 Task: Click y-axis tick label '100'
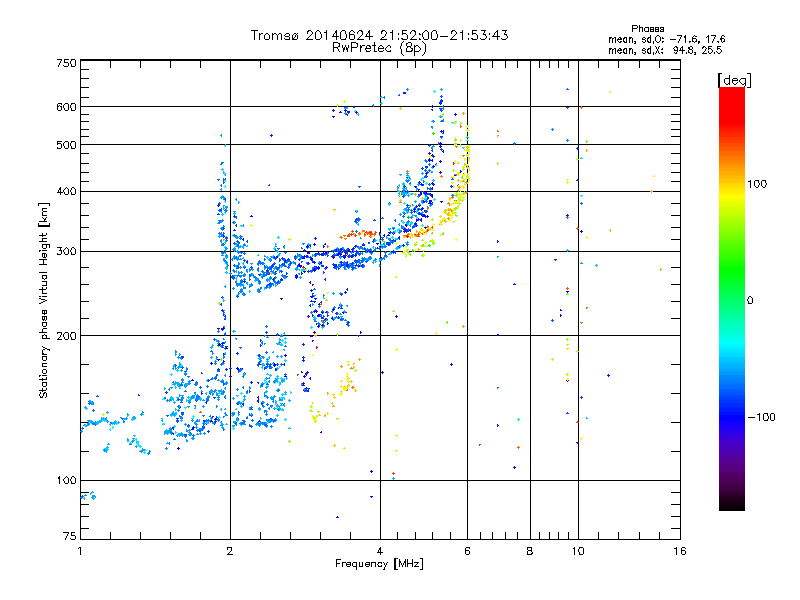tap(66, 481)
